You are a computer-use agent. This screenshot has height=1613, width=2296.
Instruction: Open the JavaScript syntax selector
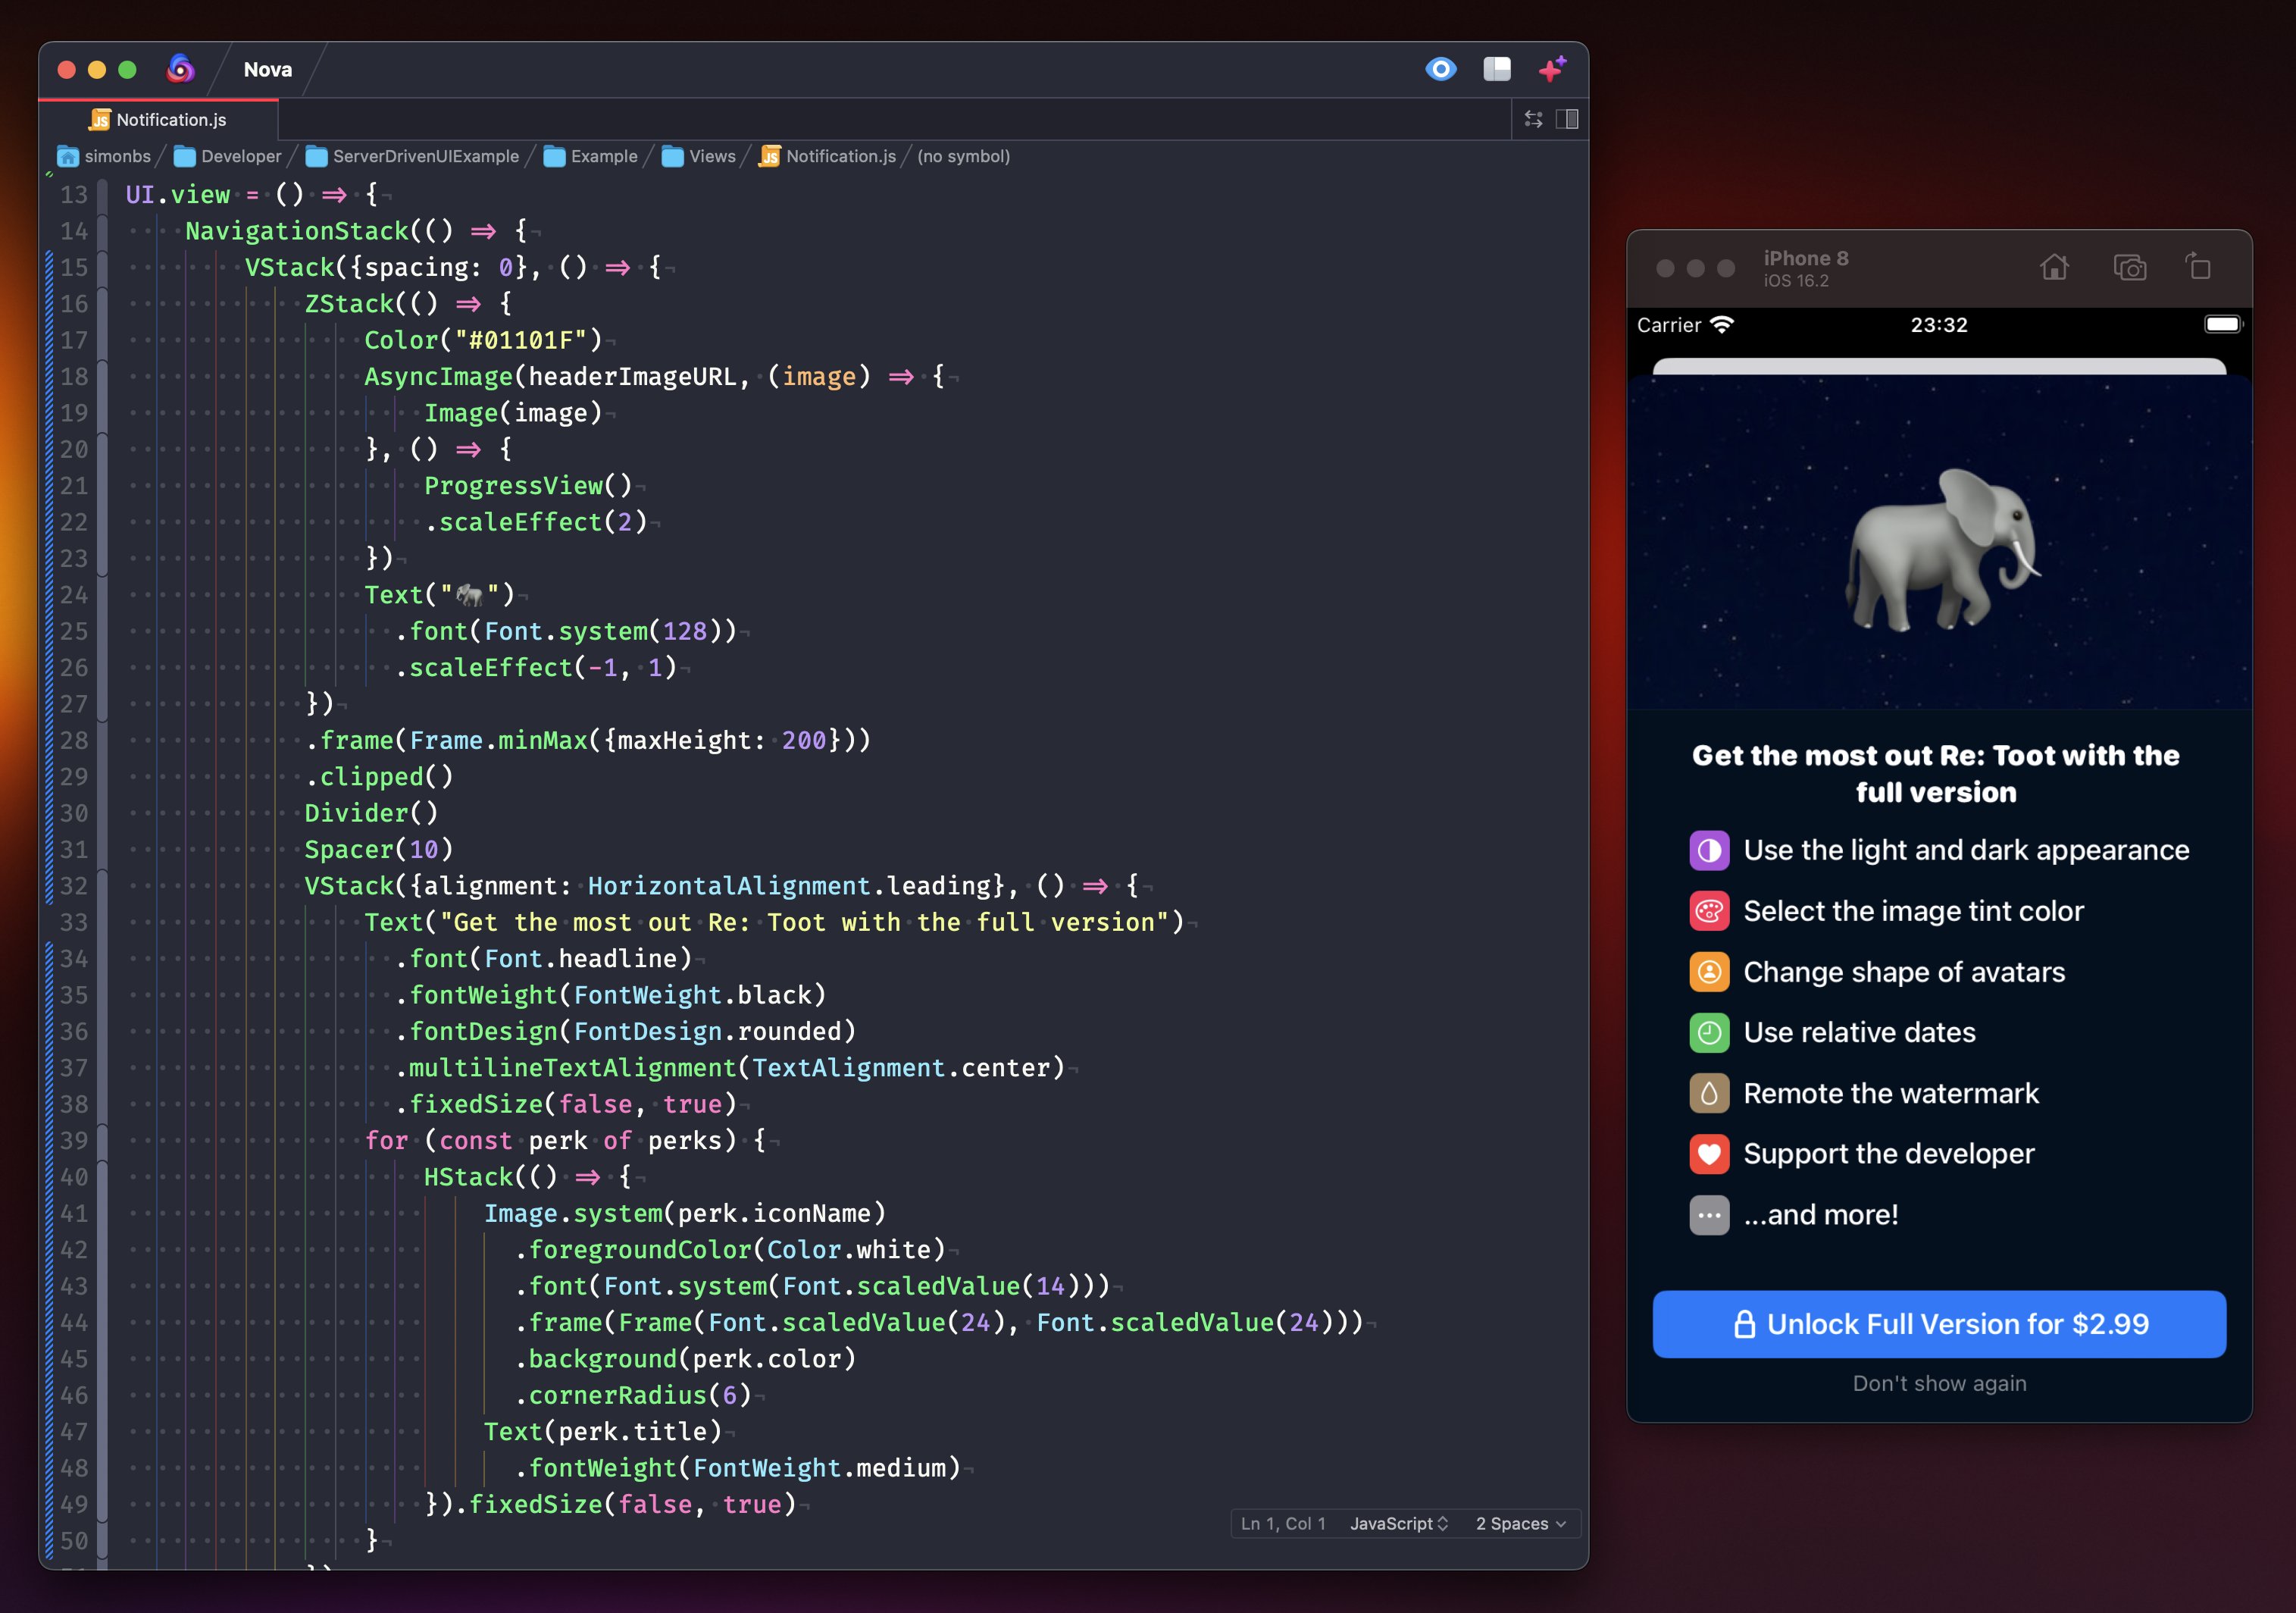coord(1399,1523)
